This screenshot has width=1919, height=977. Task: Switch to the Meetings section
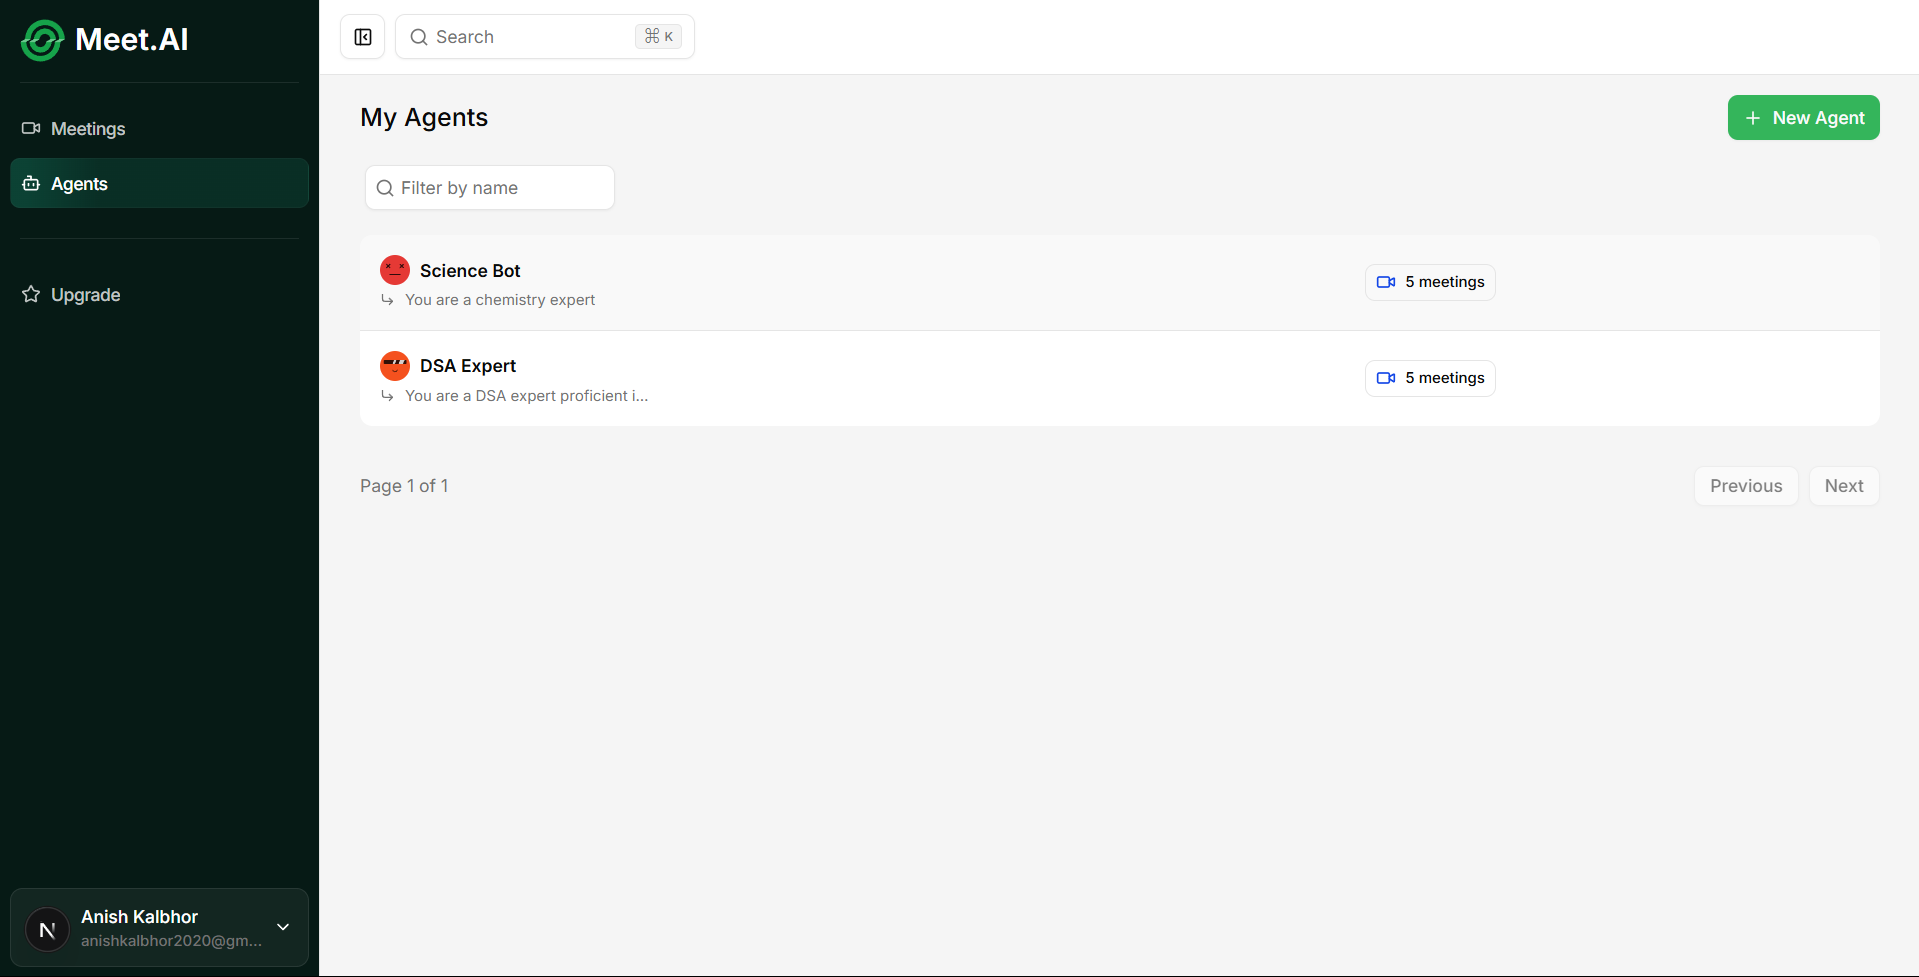tap(88, 128)
